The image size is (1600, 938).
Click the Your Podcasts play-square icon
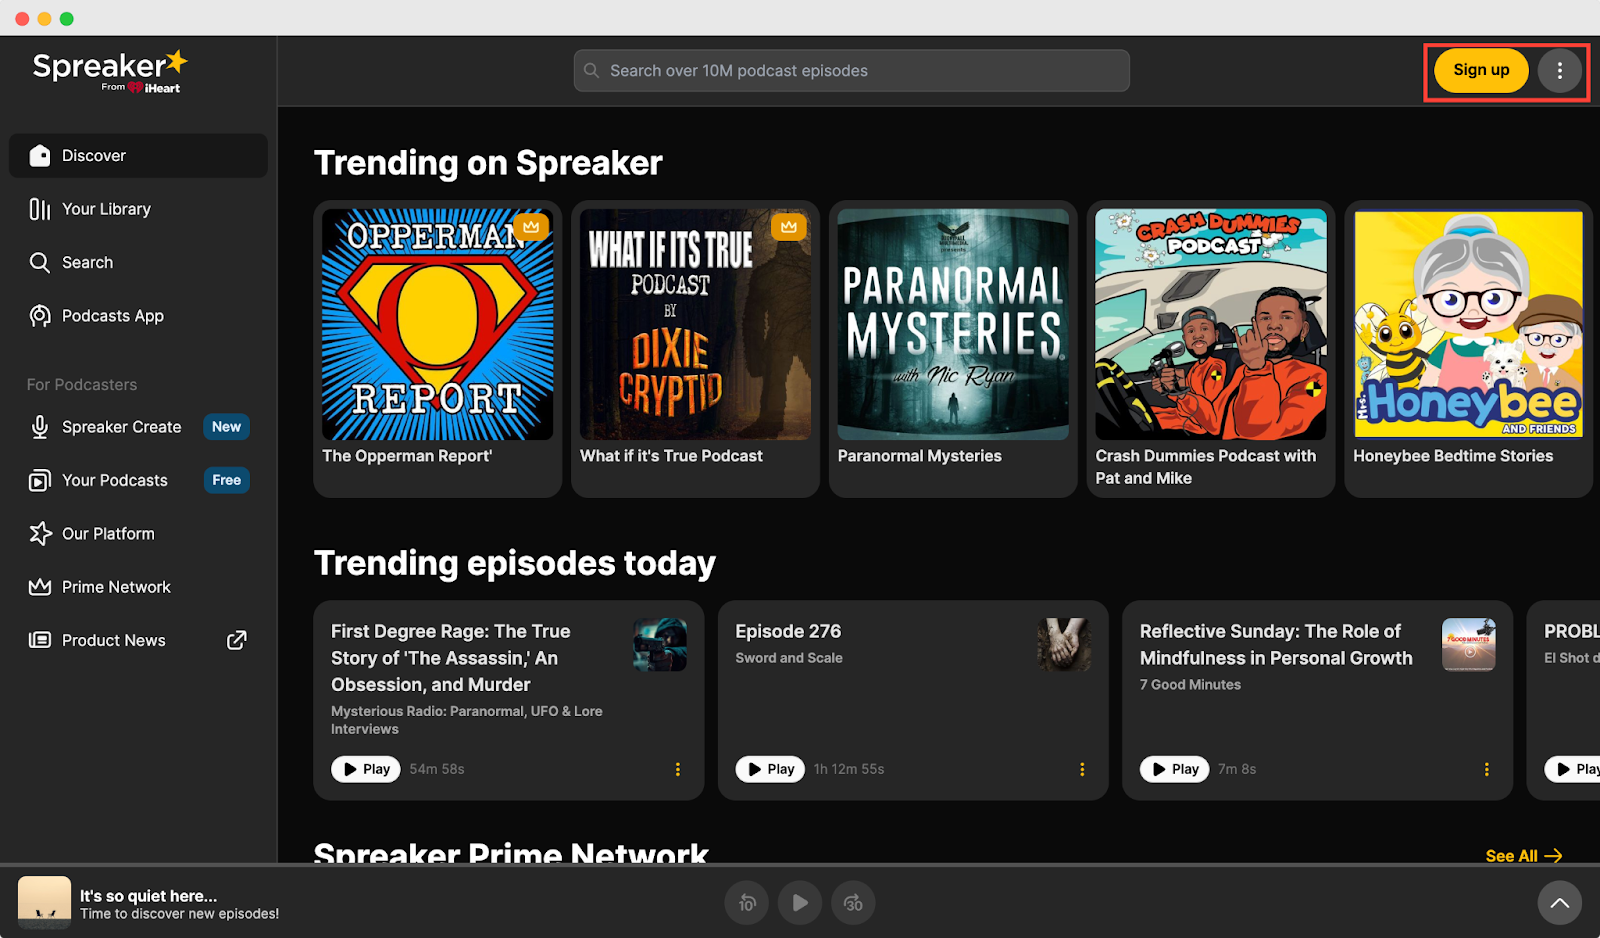pos(40,481)
